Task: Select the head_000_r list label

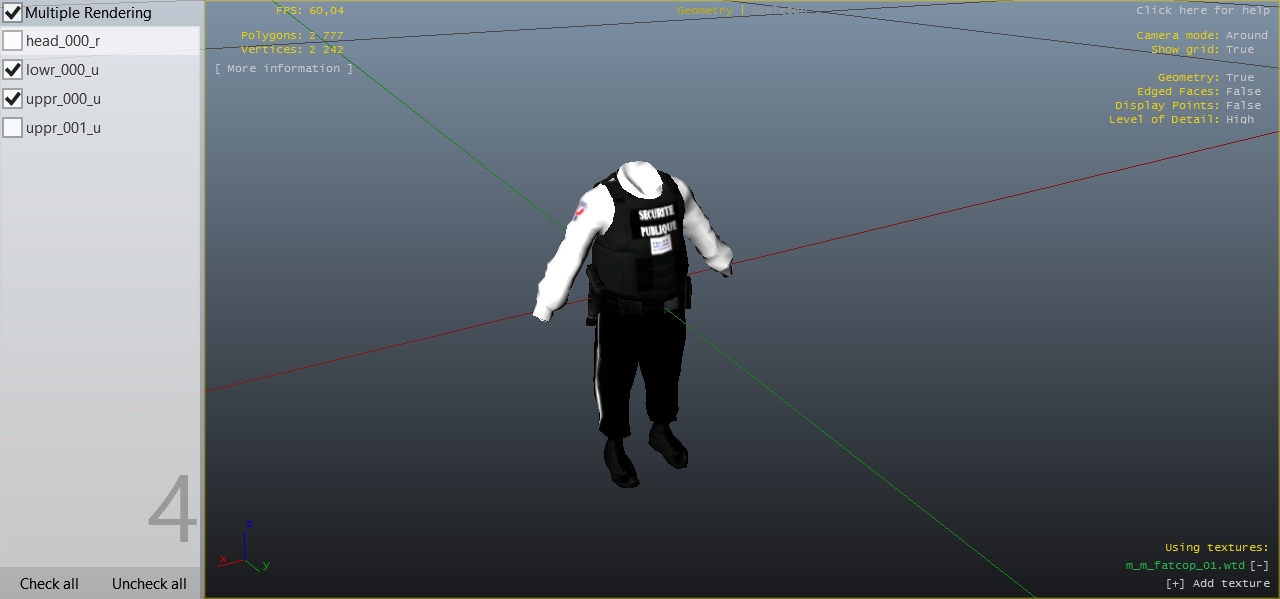Action: coord(63,41)
